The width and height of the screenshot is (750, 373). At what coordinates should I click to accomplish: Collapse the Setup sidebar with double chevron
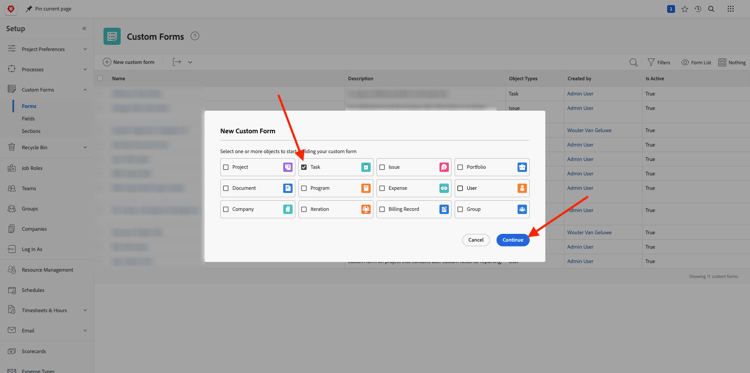[84, 29]
